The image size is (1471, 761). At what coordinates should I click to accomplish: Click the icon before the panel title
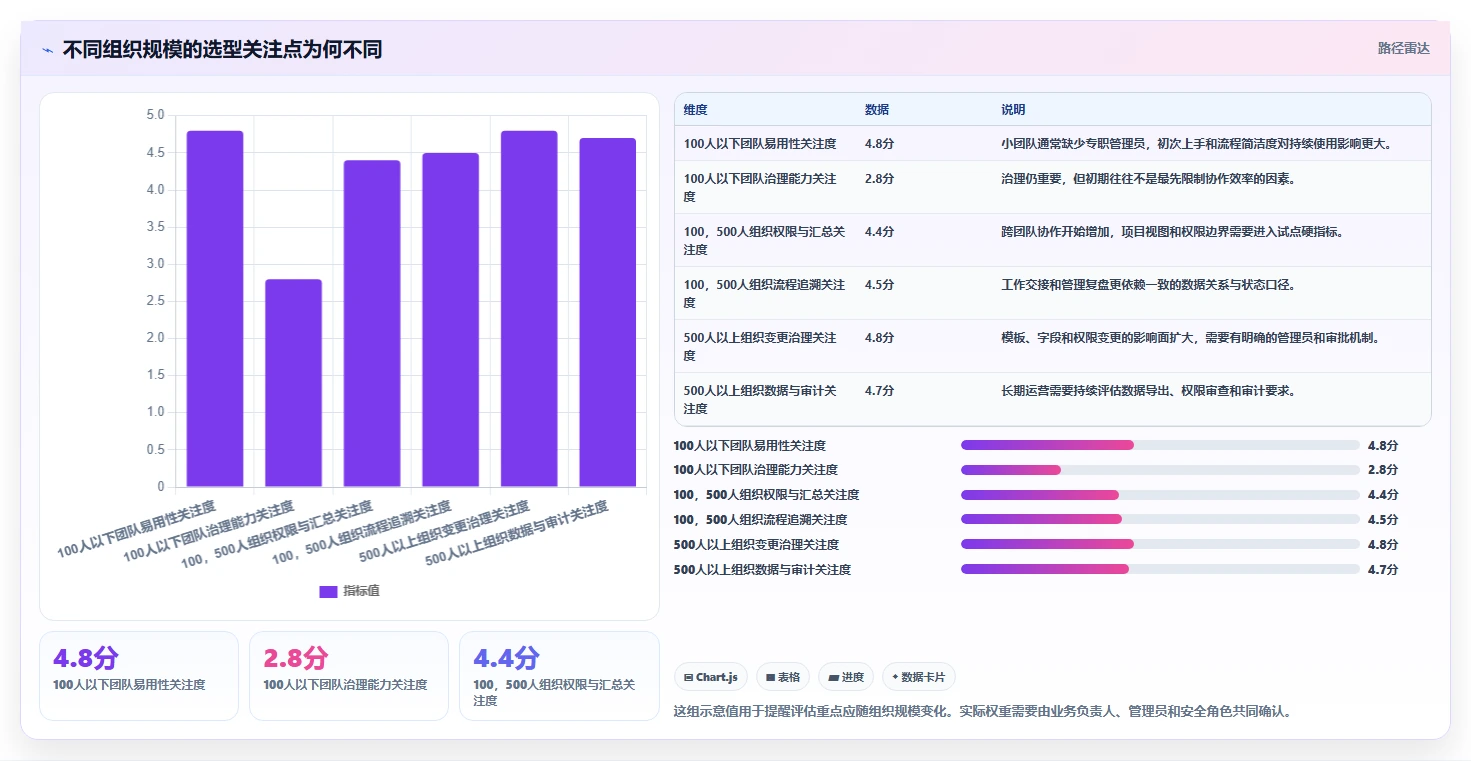[x=47, y=50]
